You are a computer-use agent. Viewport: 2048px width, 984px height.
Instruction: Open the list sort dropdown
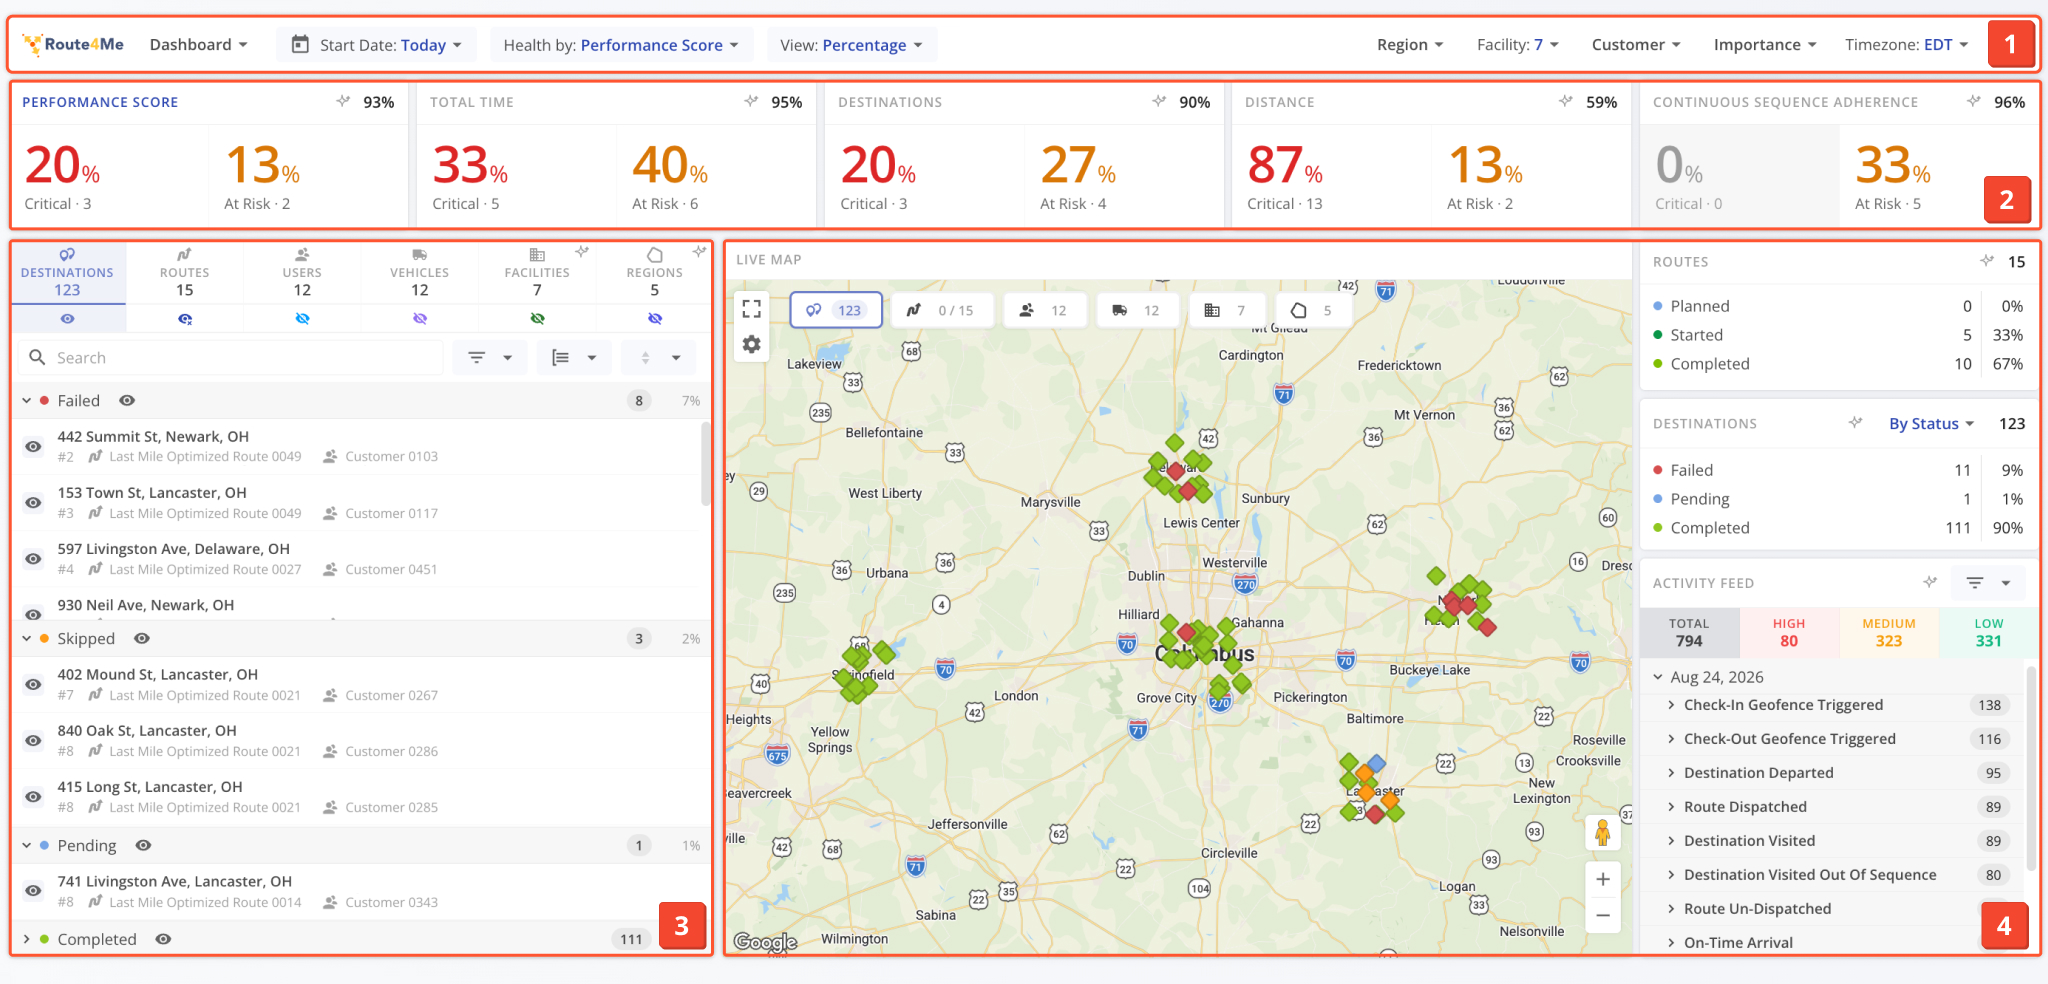(658, 357)
